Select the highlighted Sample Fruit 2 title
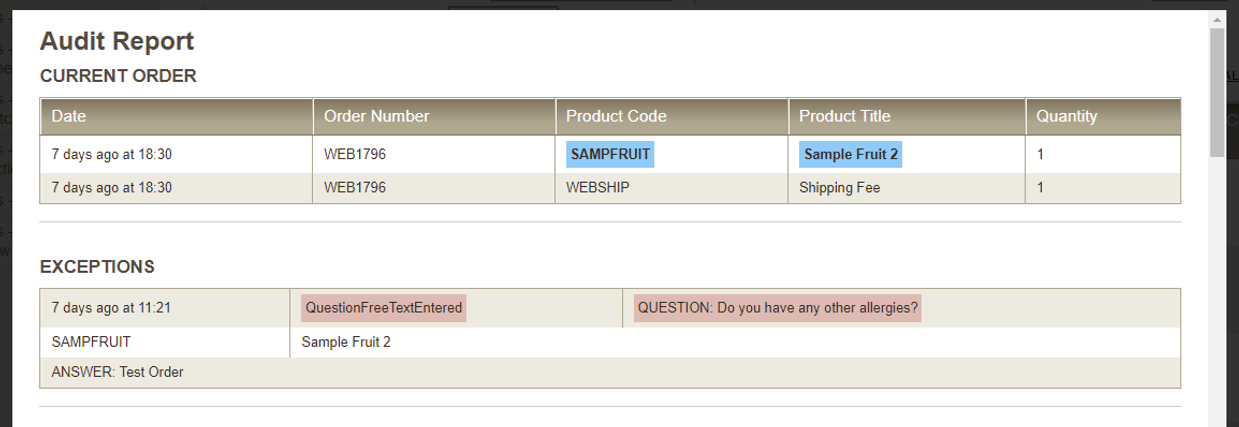Screen dimensions: 1239x427 pyautogui.click(x=851, y=155)
